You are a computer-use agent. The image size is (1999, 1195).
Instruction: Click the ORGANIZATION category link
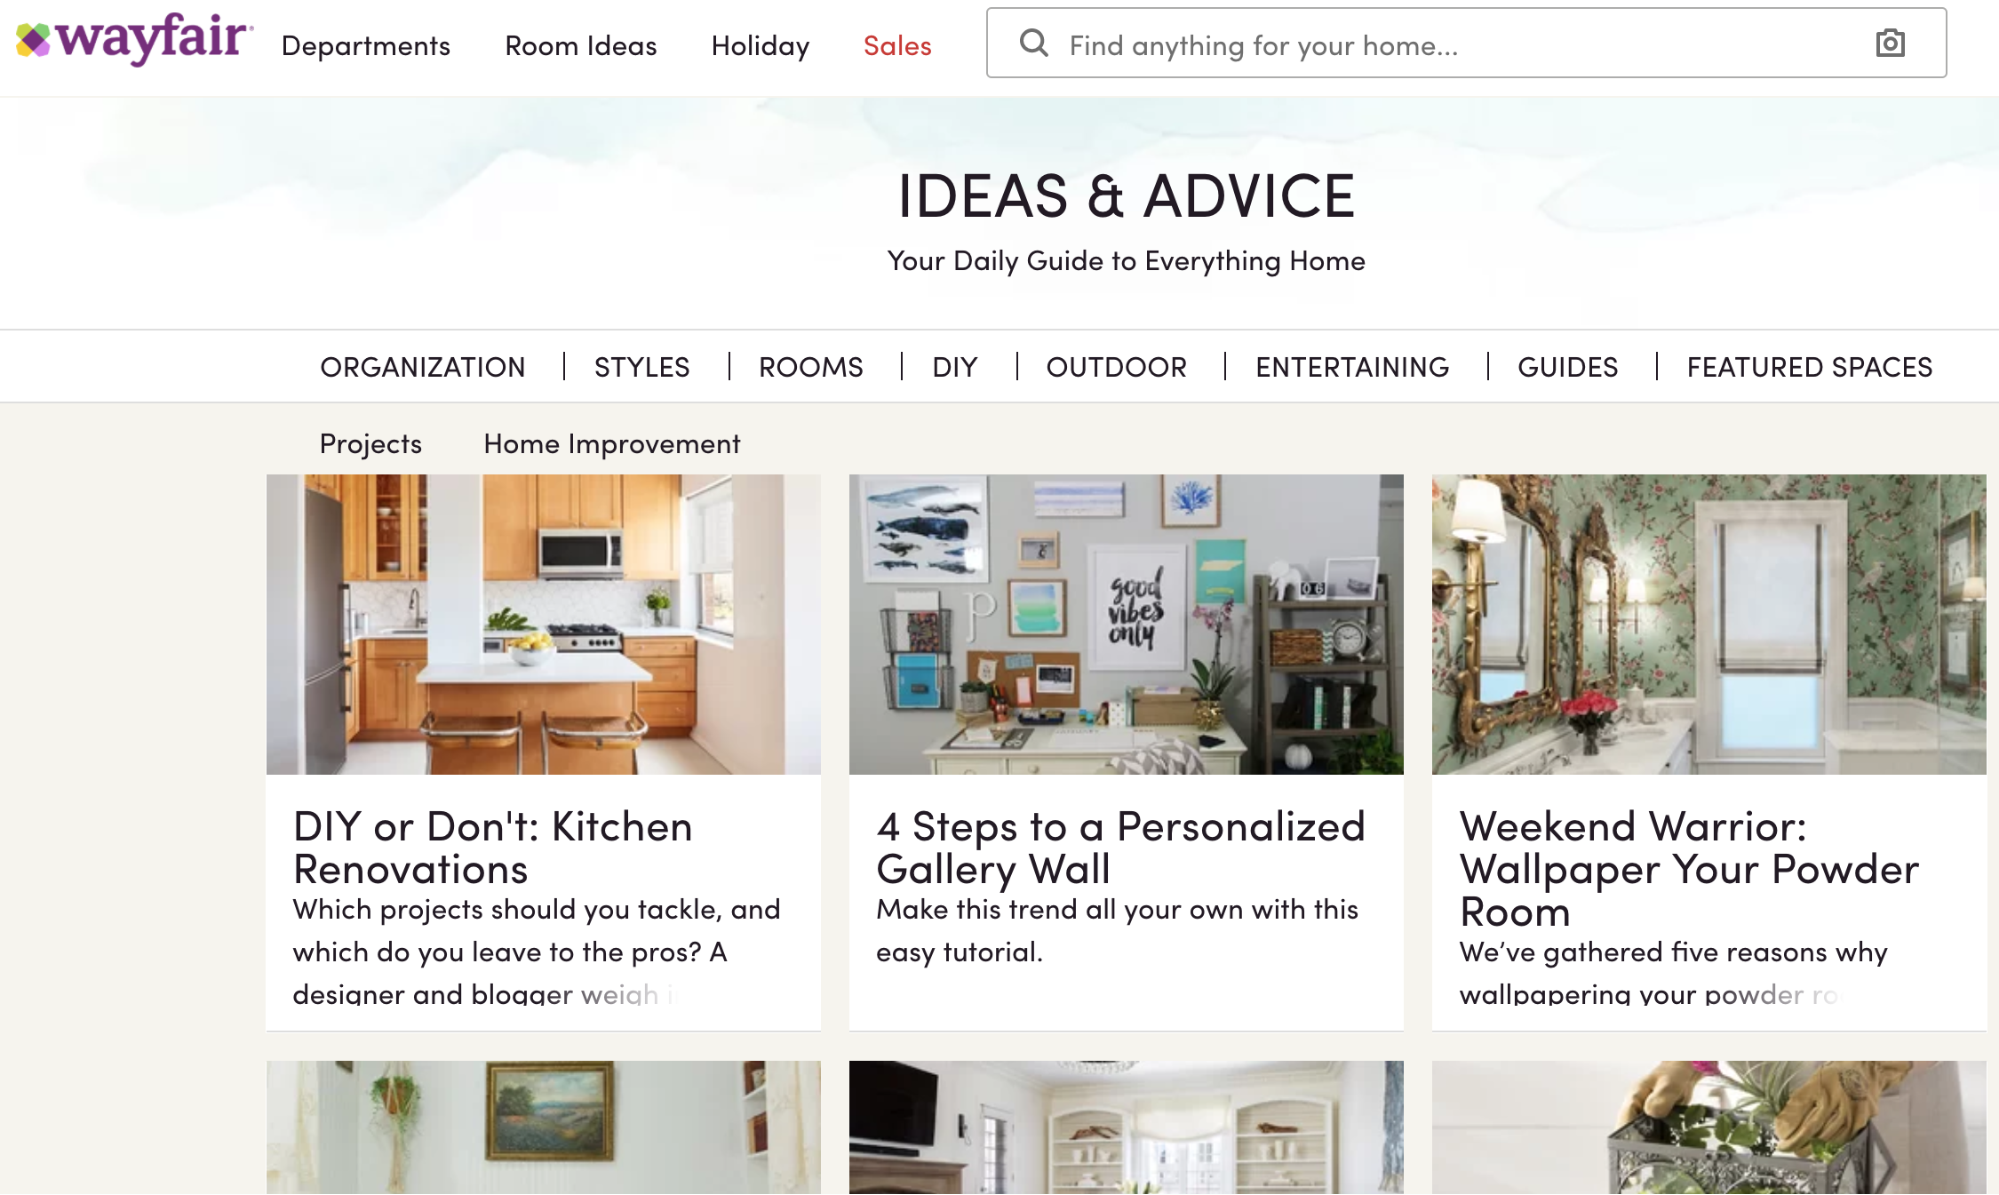pyautogui.click(x=423, y=366)
